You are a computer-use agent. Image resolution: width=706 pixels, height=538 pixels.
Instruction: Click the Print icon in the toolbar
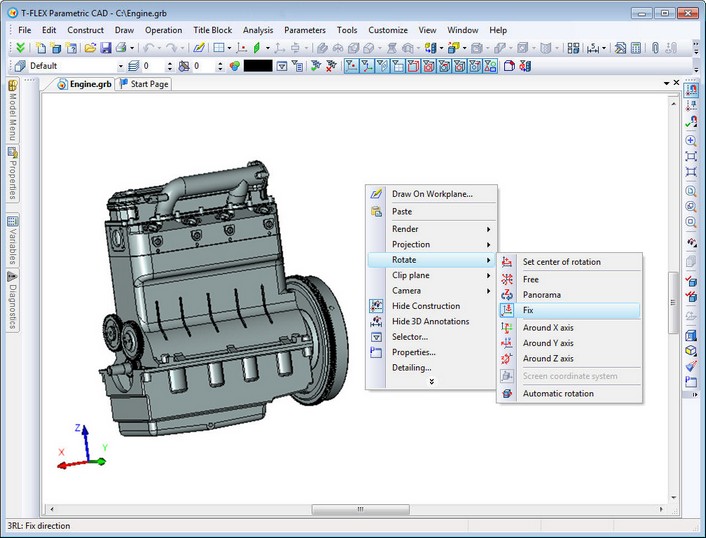pyautogui.click(x=120, y=48)
